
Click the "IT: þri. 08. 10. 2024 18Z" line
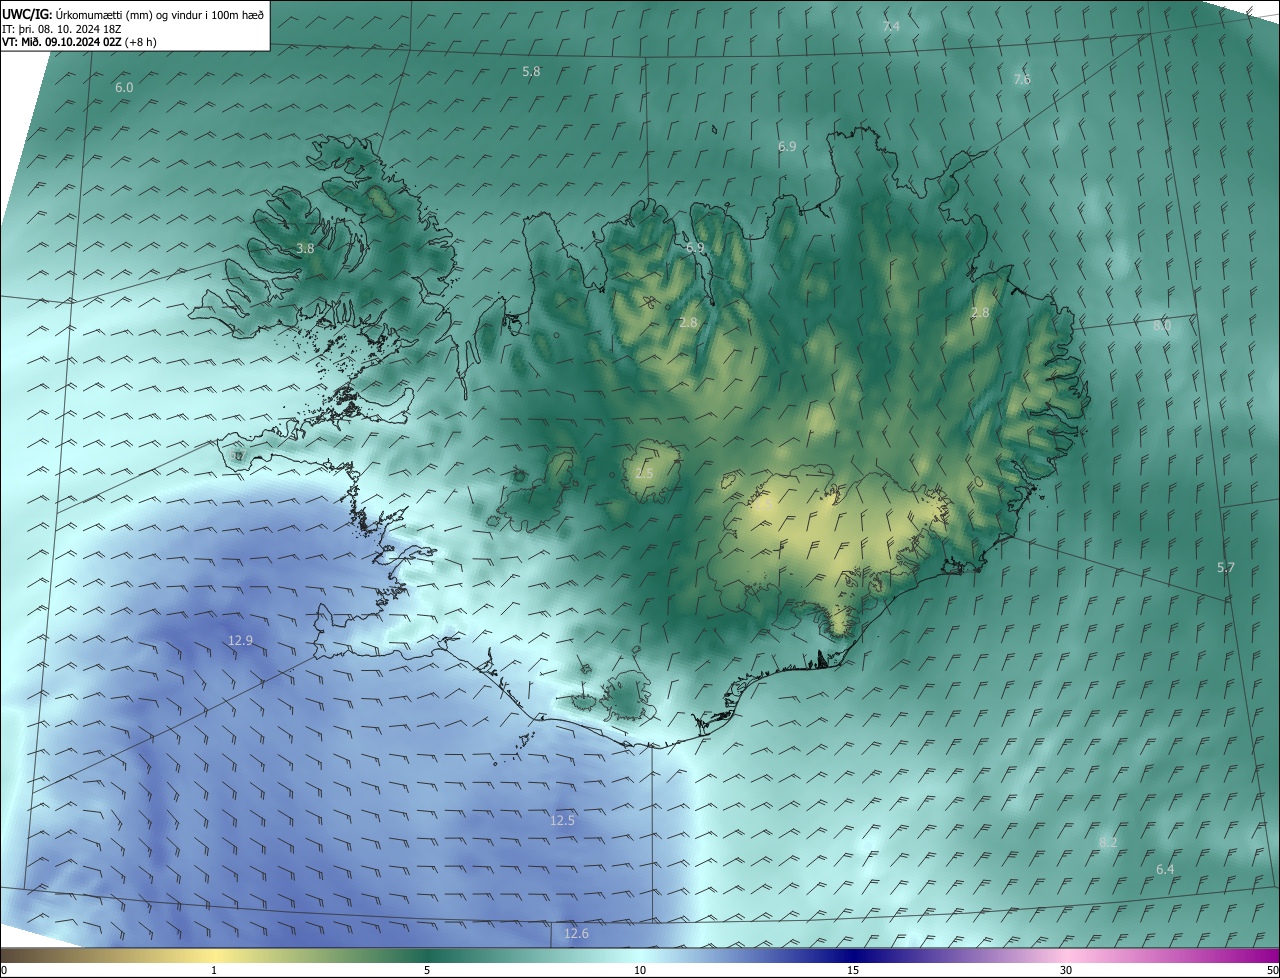[x=63, y=28]
